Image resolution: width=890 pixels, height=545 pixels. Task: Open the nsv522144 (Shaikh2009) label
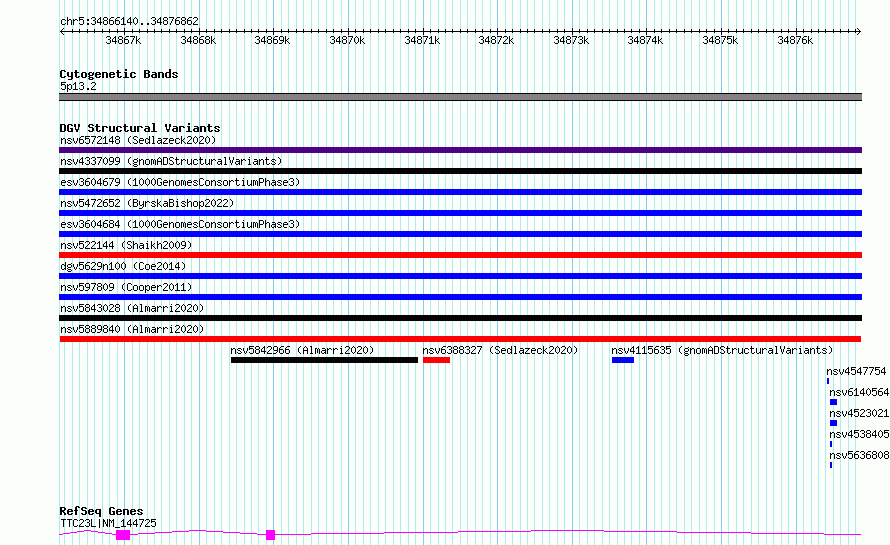coord(126,245)
